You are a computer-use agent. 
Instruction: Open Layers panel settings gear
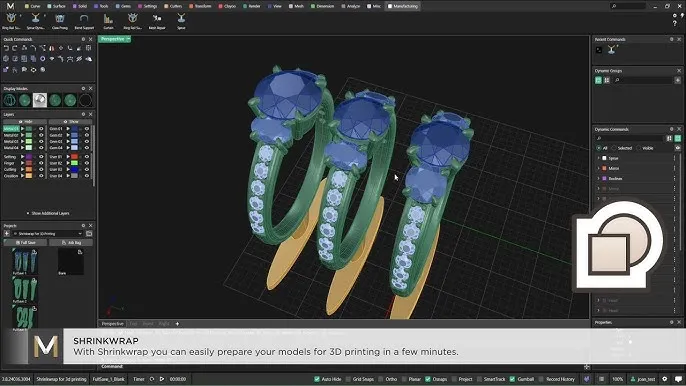coord(83,114)
